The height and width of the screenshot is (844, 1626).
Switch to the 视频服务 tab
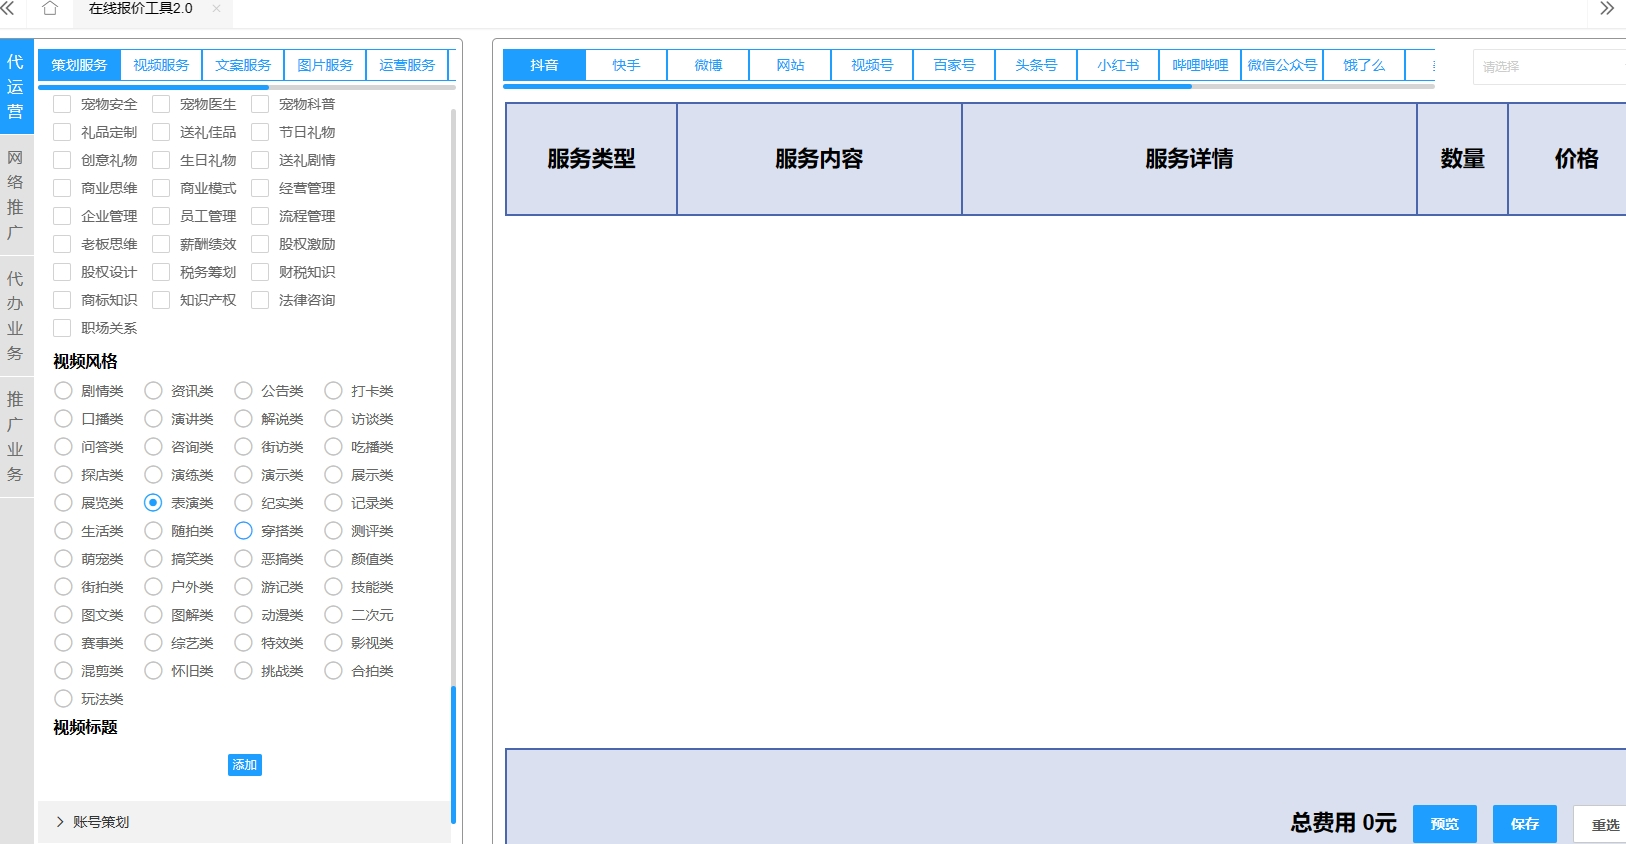(161, 65)
